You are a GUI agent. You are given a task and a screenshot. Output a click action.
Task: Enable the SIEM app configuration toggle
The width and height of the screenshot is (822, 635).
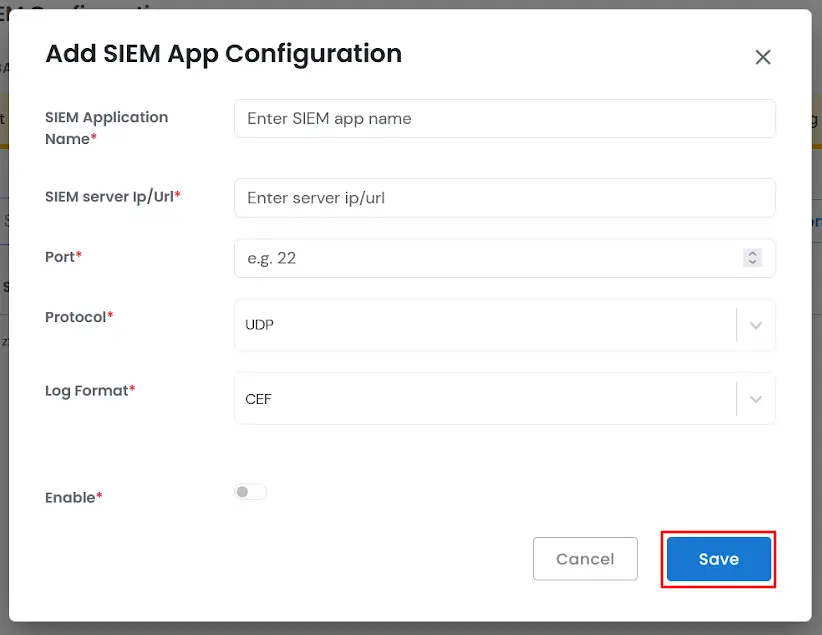pyautogui.click(x=250, y=491)
